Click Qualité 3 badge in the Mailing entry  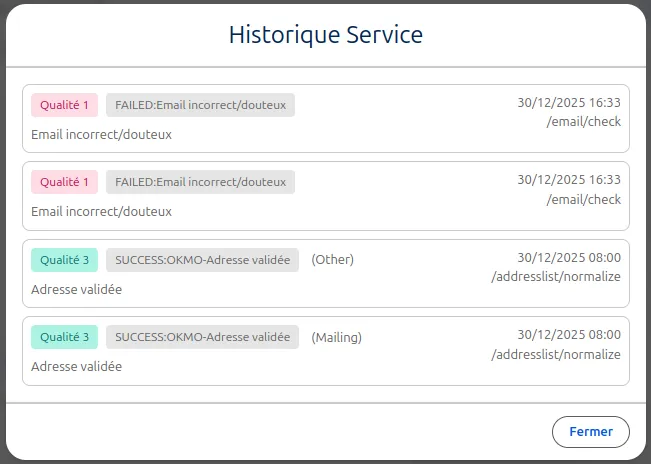tap(65, 337)
